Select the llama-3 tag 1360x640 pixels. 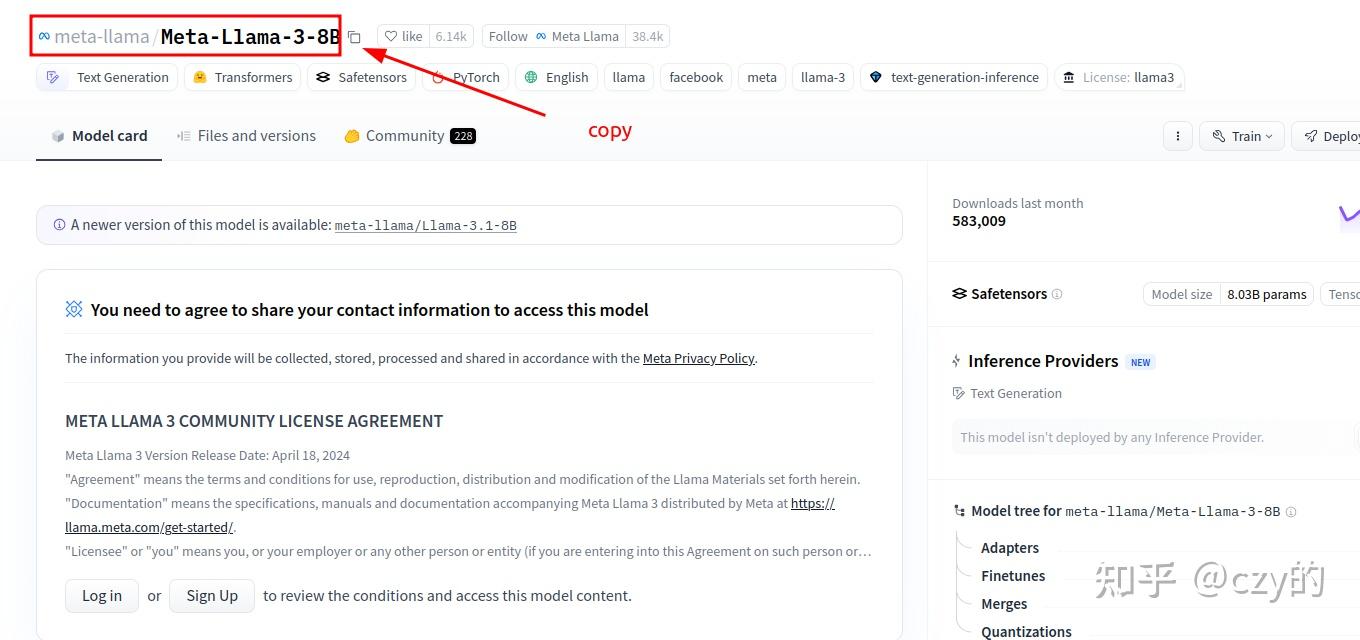(823, 77)
